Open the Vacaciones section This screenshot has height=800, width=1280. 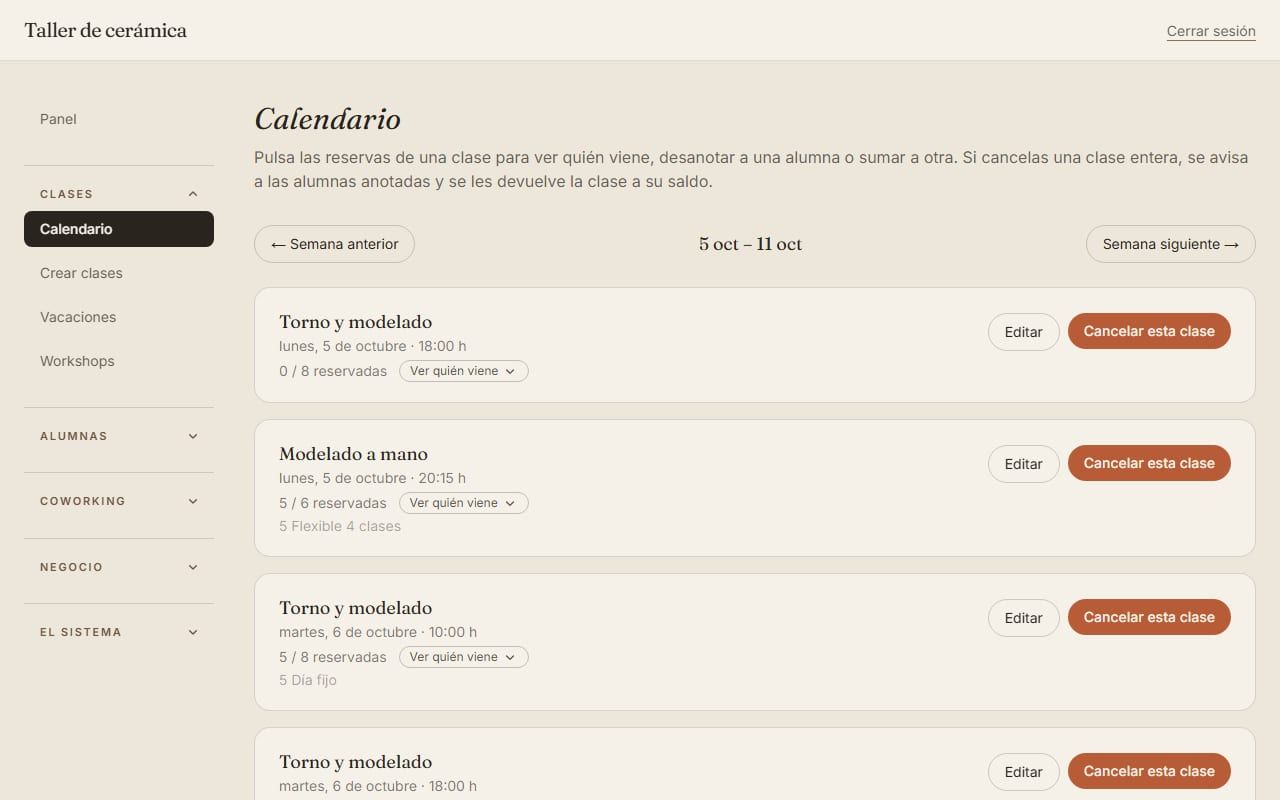click(x=119, y=317)
